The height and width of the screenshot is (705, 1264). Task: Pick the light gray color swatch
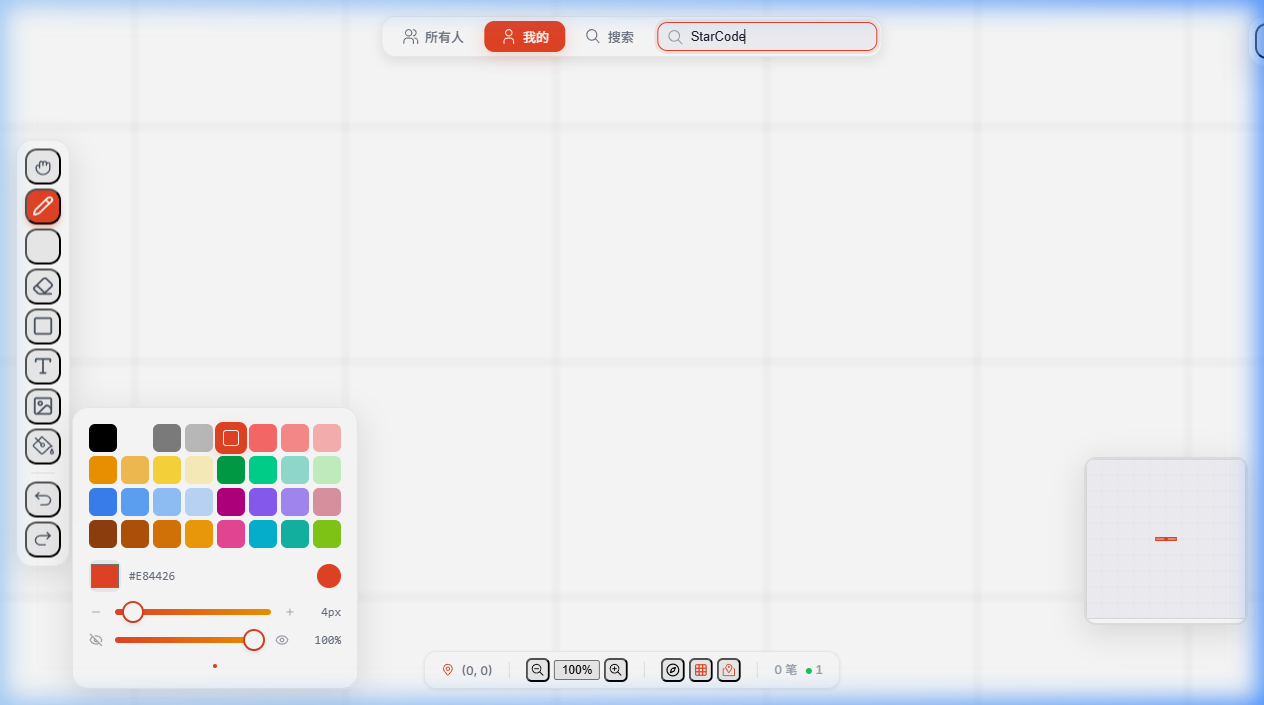199,438
